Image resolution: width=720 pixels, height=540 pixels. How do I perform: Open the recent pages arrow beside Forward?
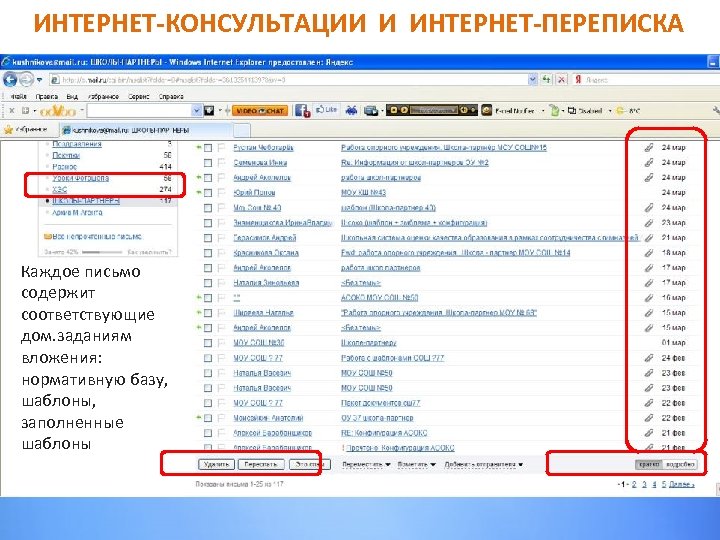coord(40,80)
